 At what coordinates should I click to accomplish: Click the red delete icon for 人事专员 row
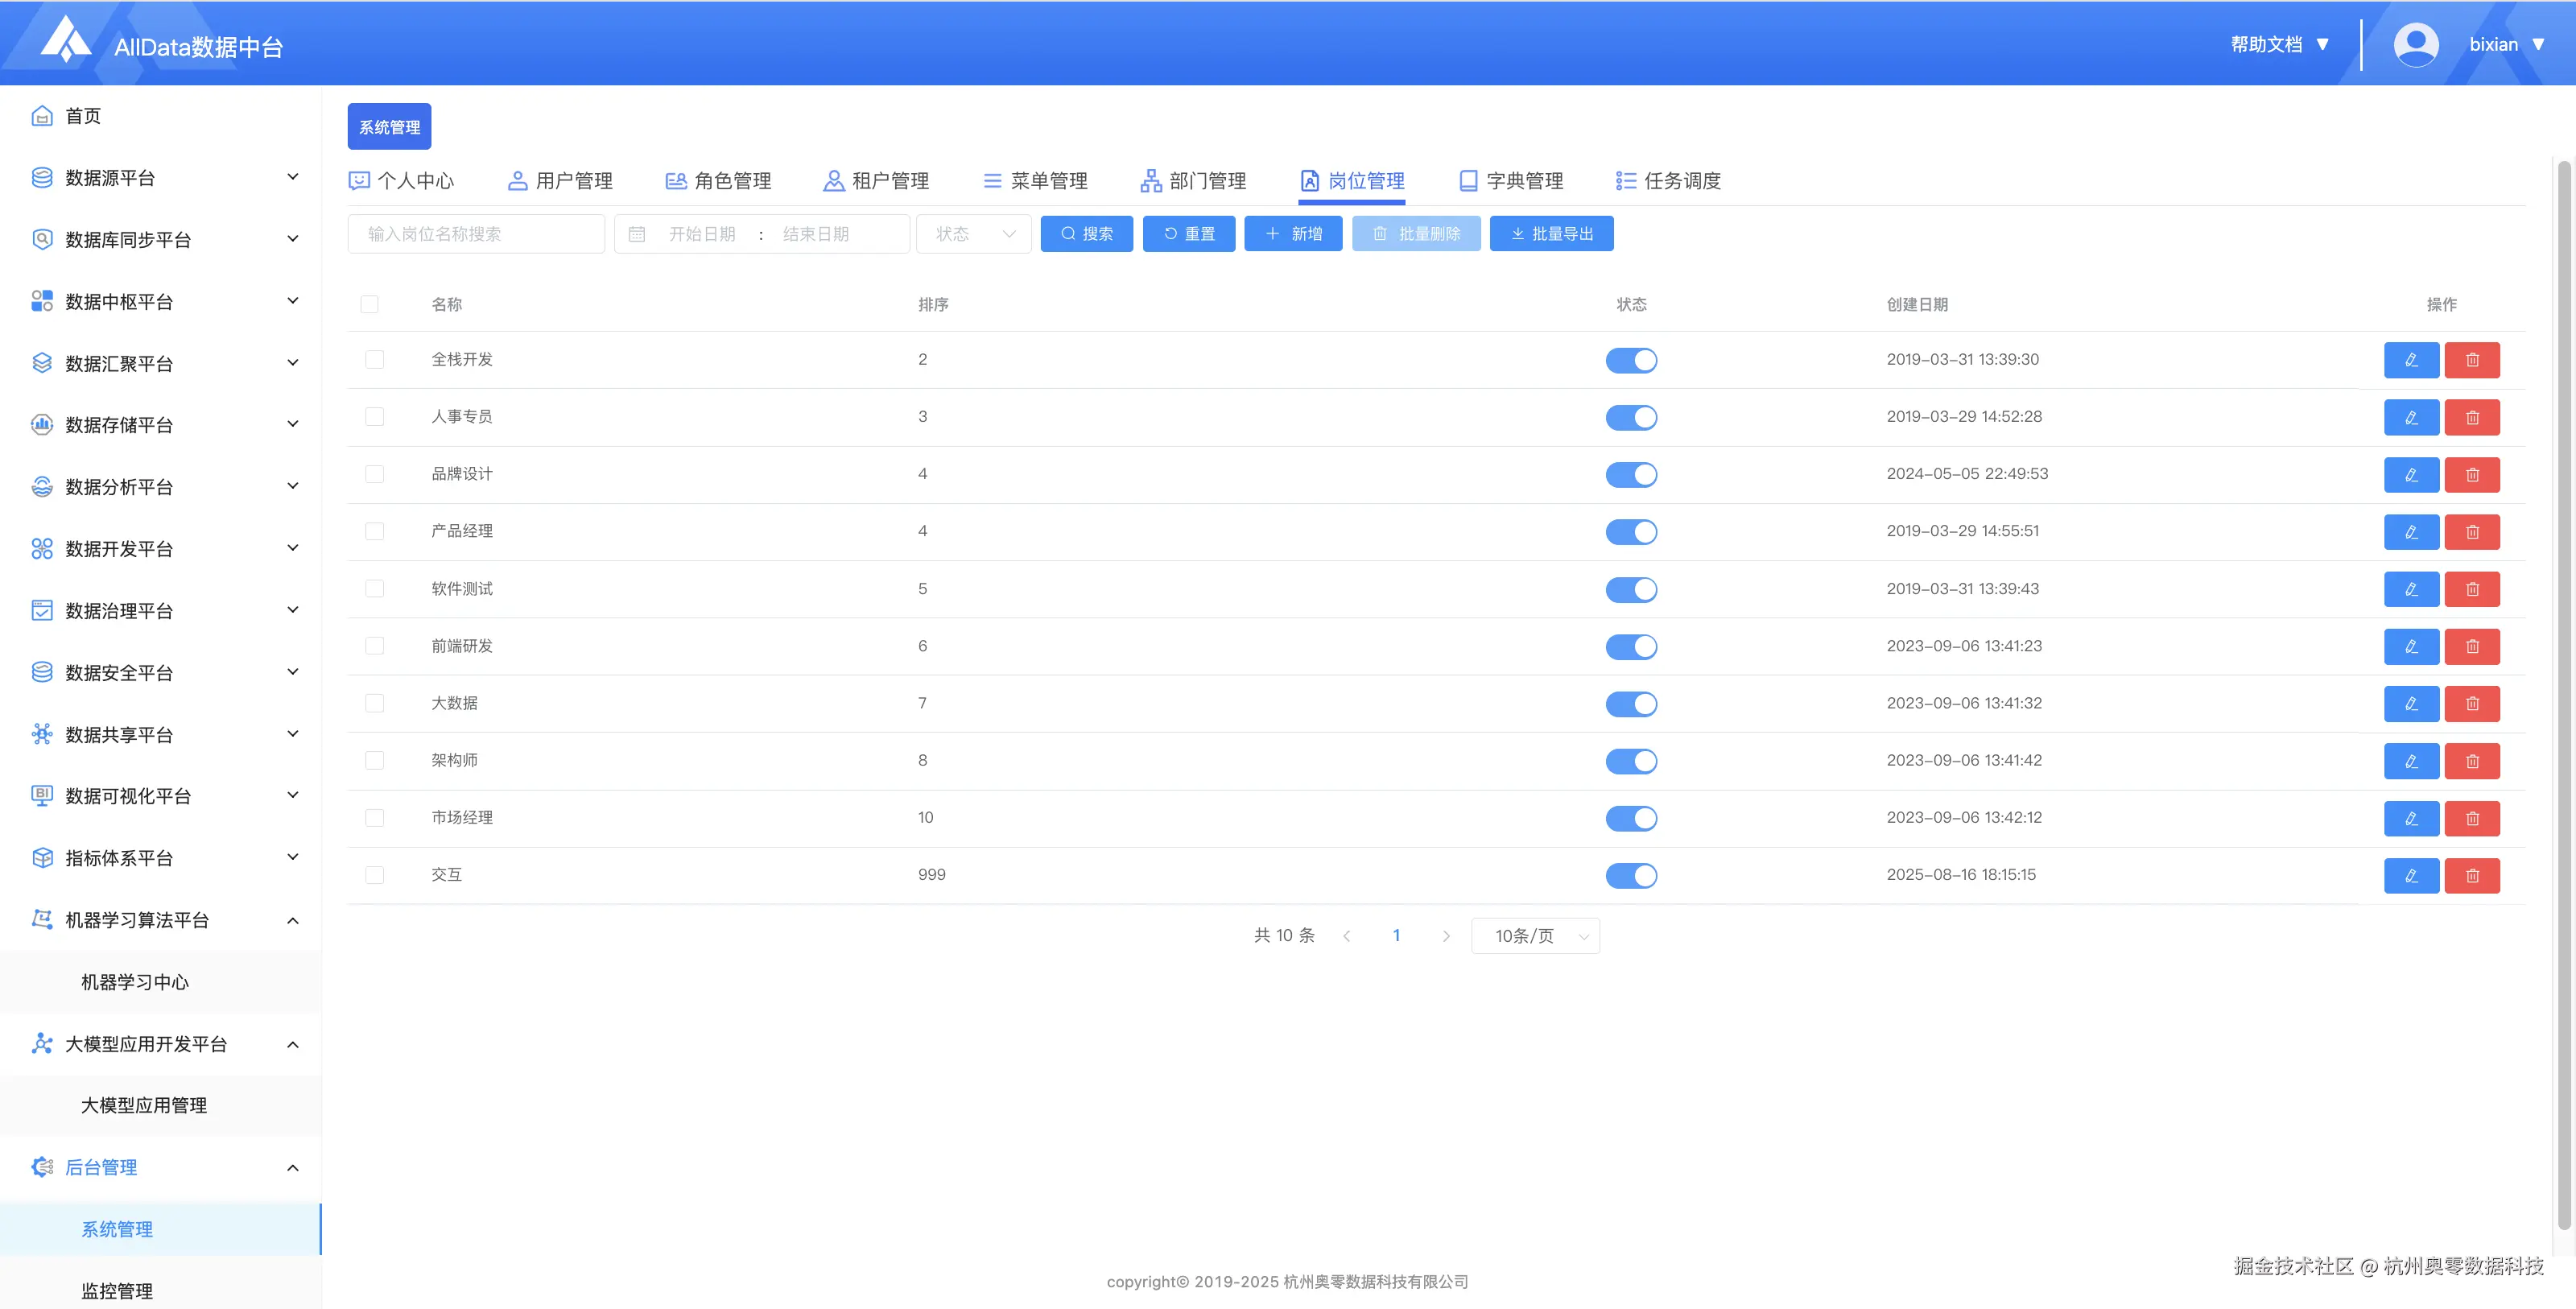(x=2472, y=417)
